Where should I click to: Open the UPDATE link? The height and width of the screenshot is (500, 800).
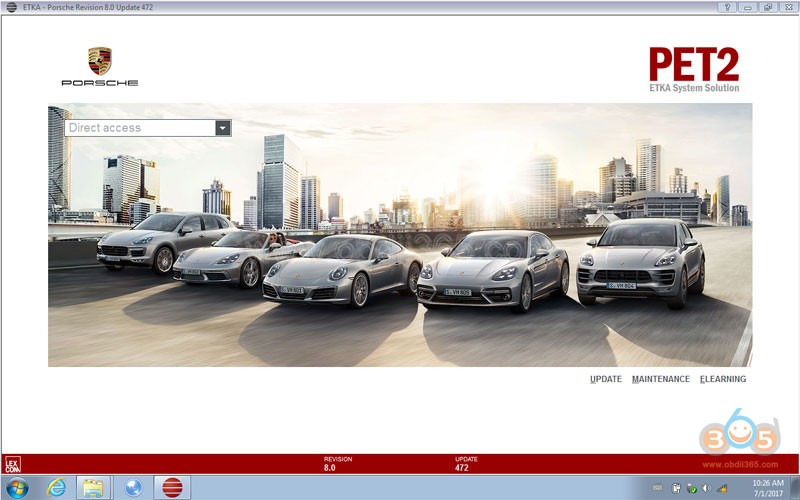click(606, 379)
